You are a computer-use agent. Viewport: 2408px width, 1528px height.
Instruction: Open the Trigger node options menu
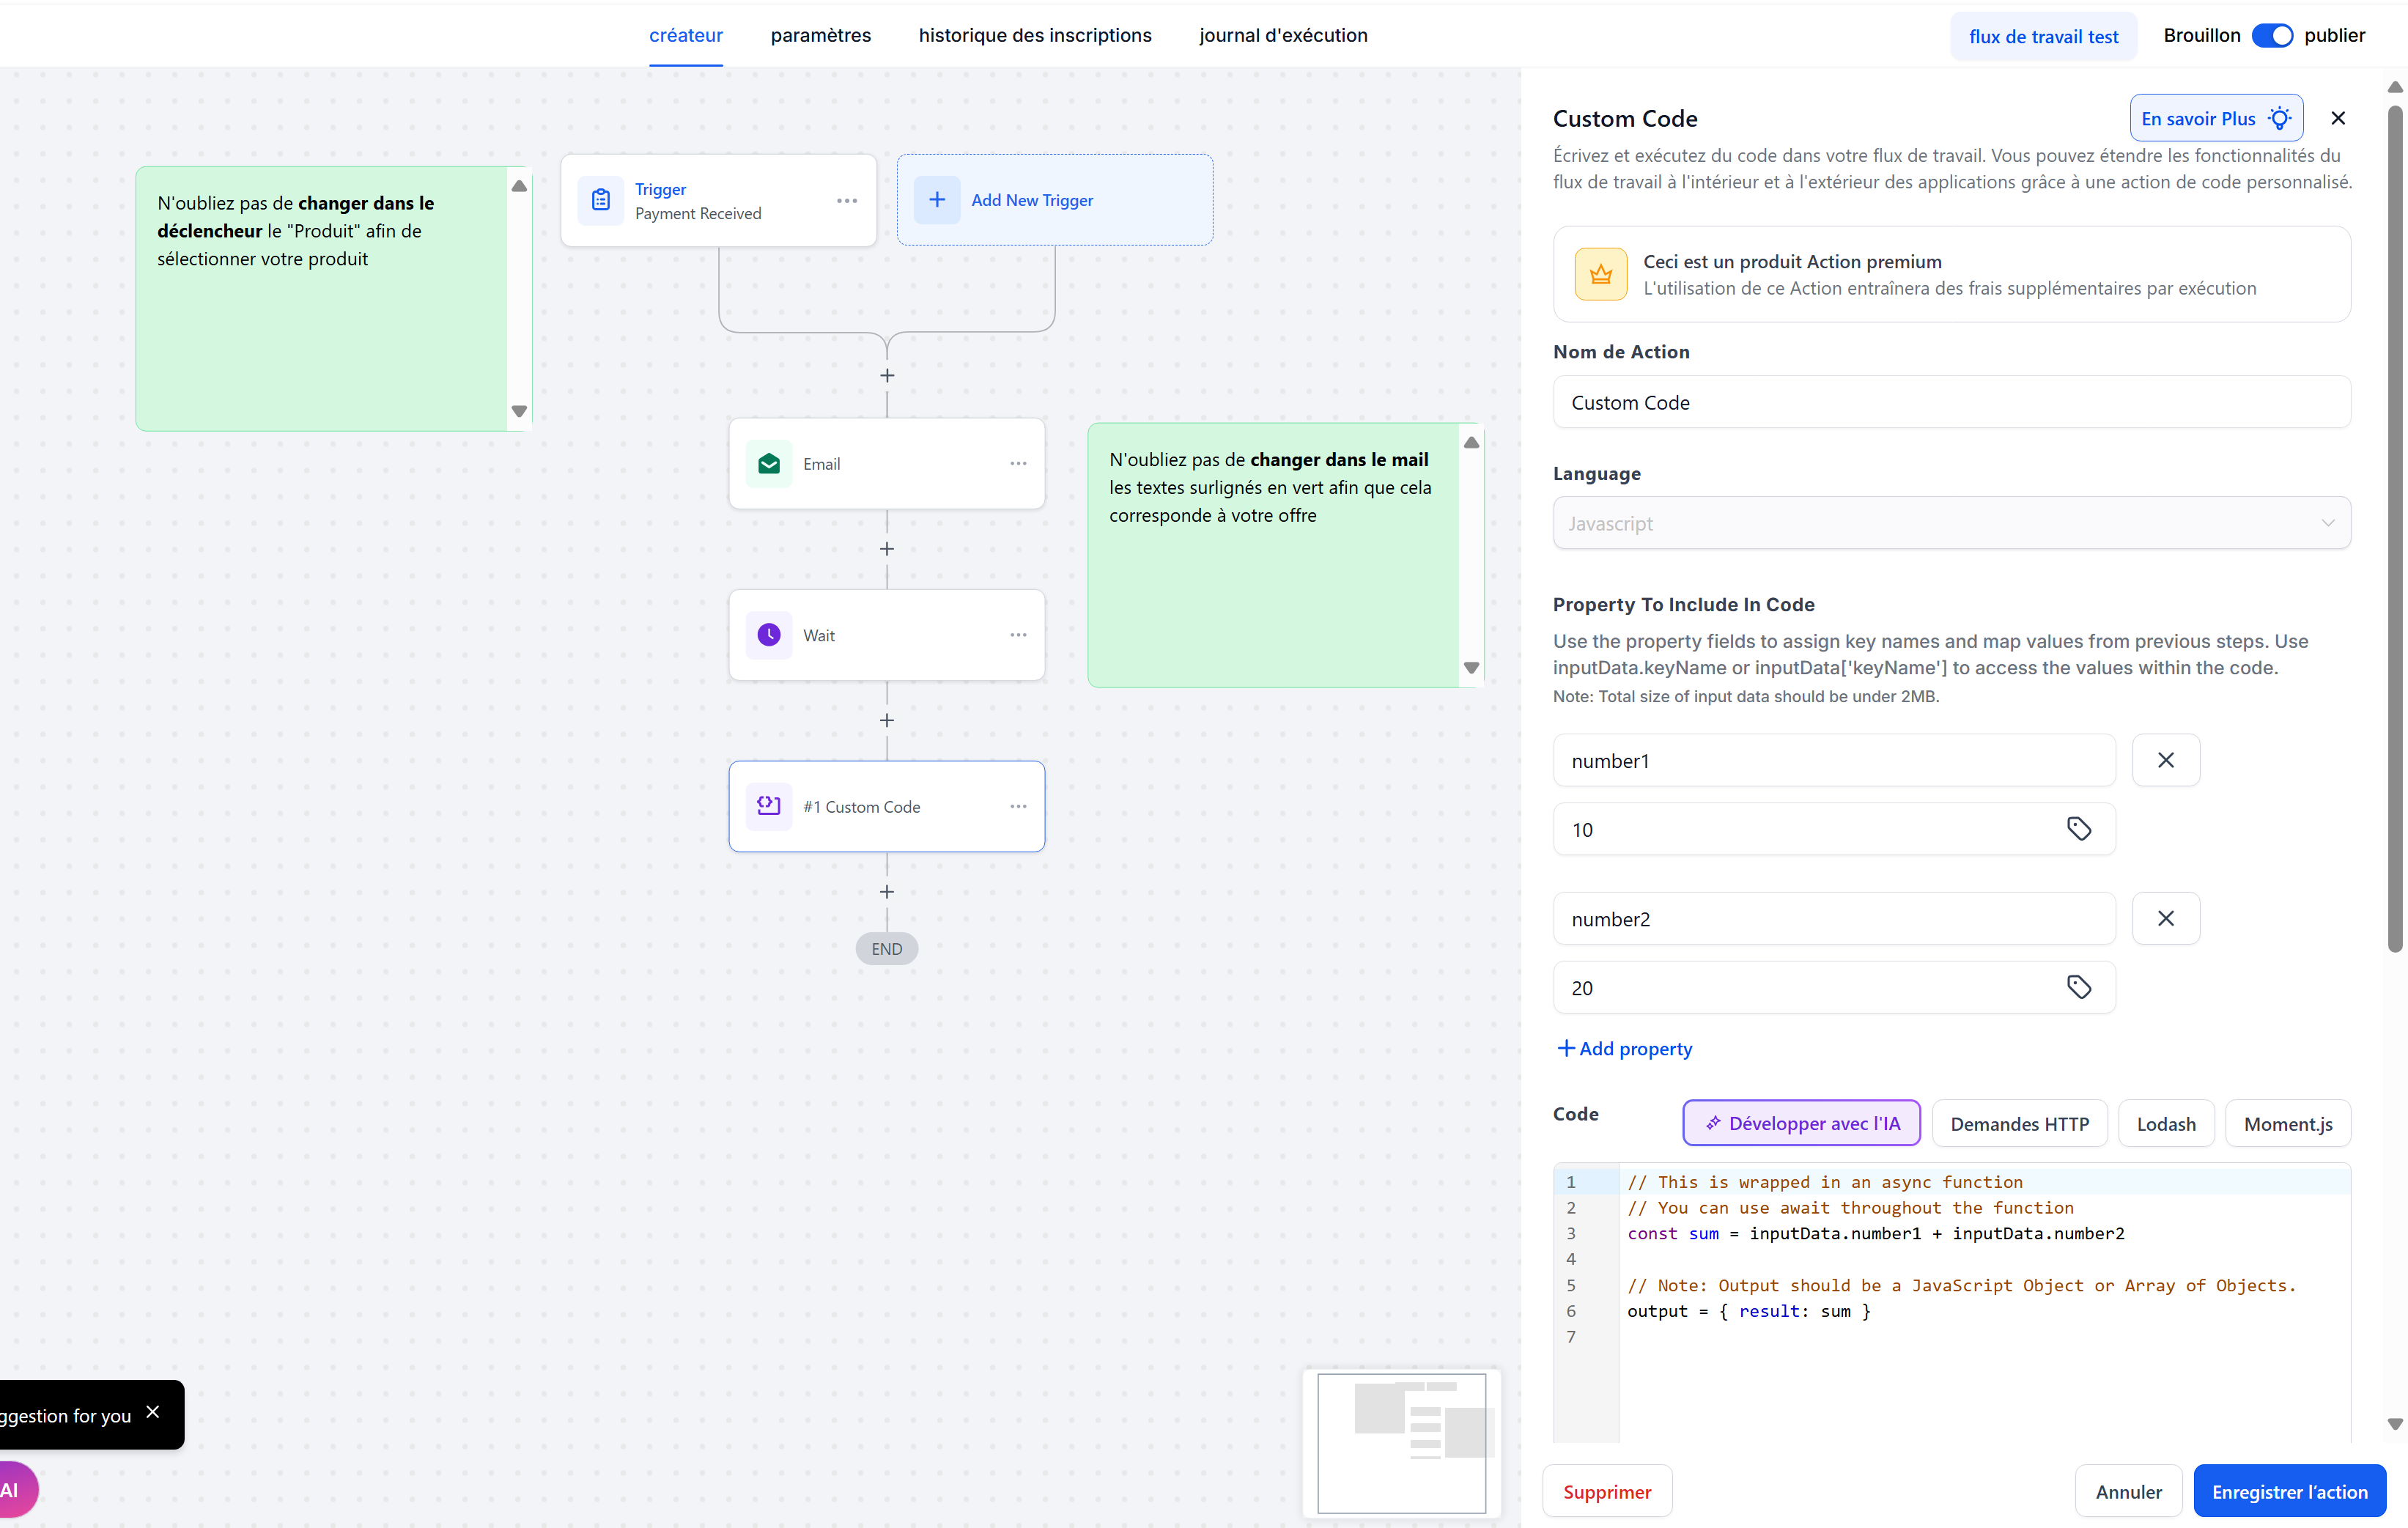click(x=847, y=200)
